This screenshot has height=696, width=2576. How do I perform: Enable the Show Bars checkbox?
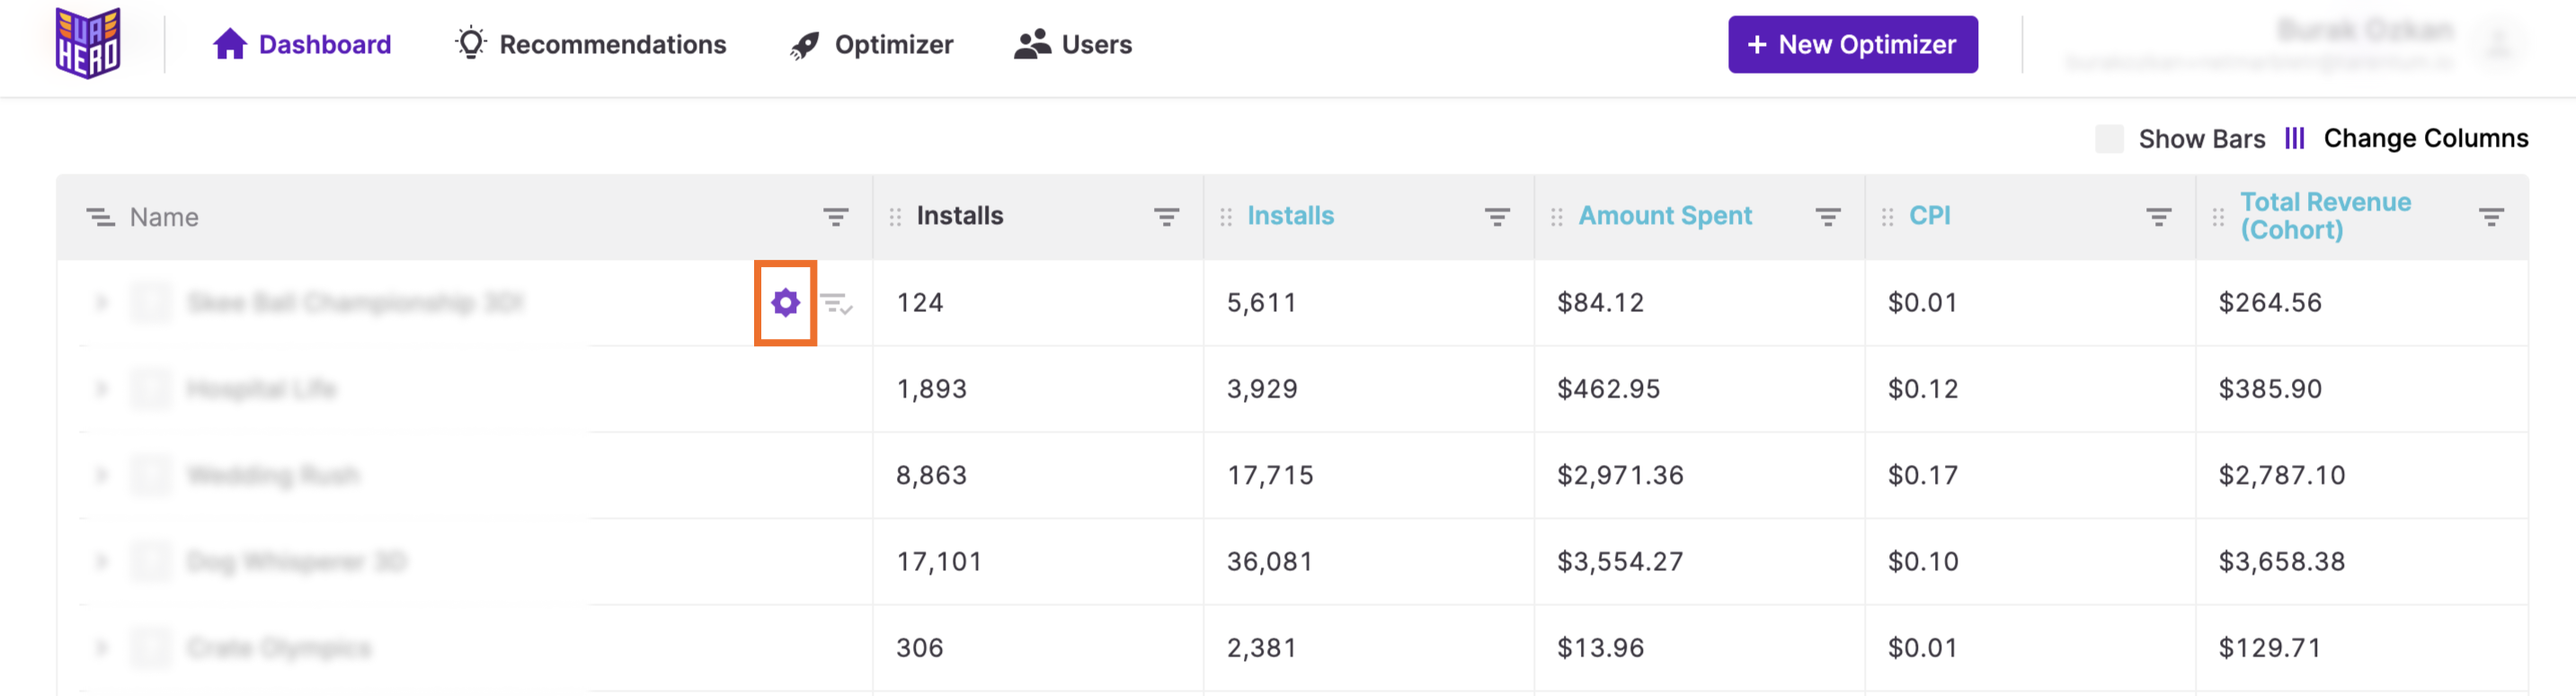pos(2108,139)
